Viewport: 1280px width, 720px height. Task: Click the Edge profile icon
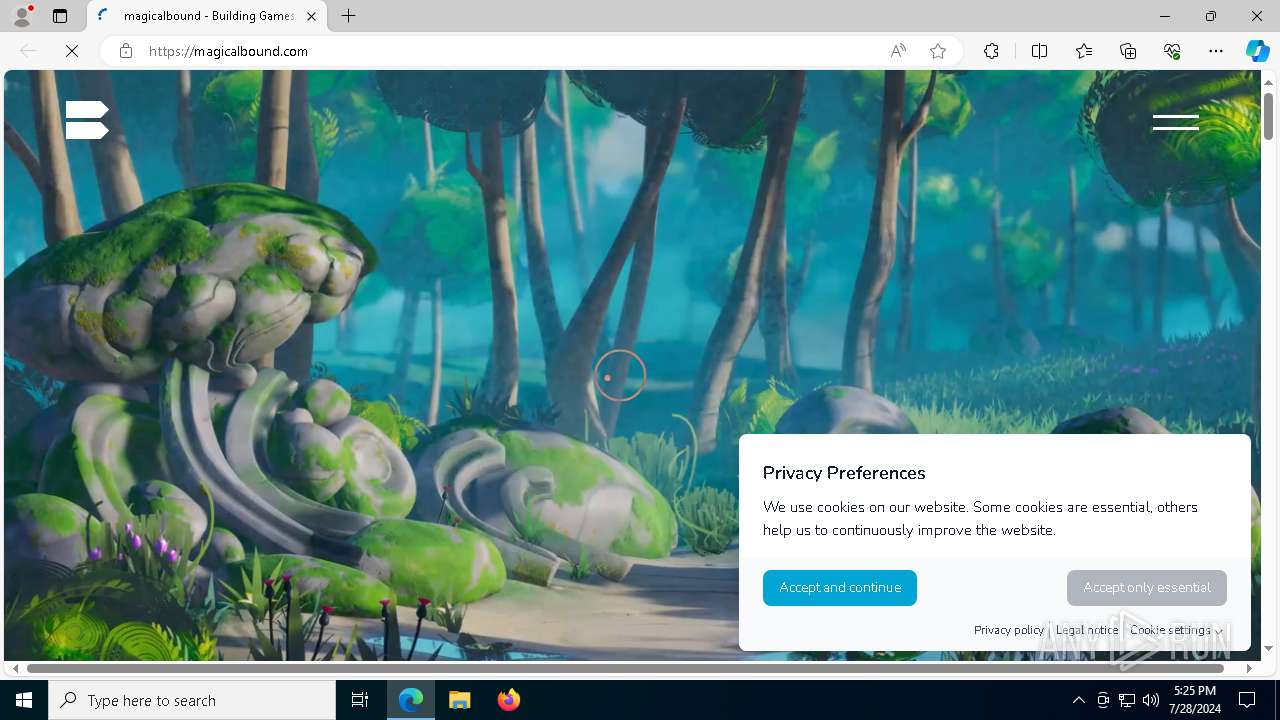(x=21, y=16)
